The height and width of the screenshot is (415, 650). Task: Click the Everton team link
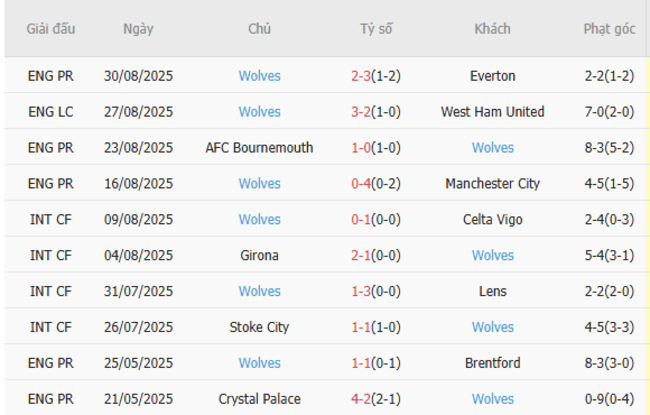492,76
